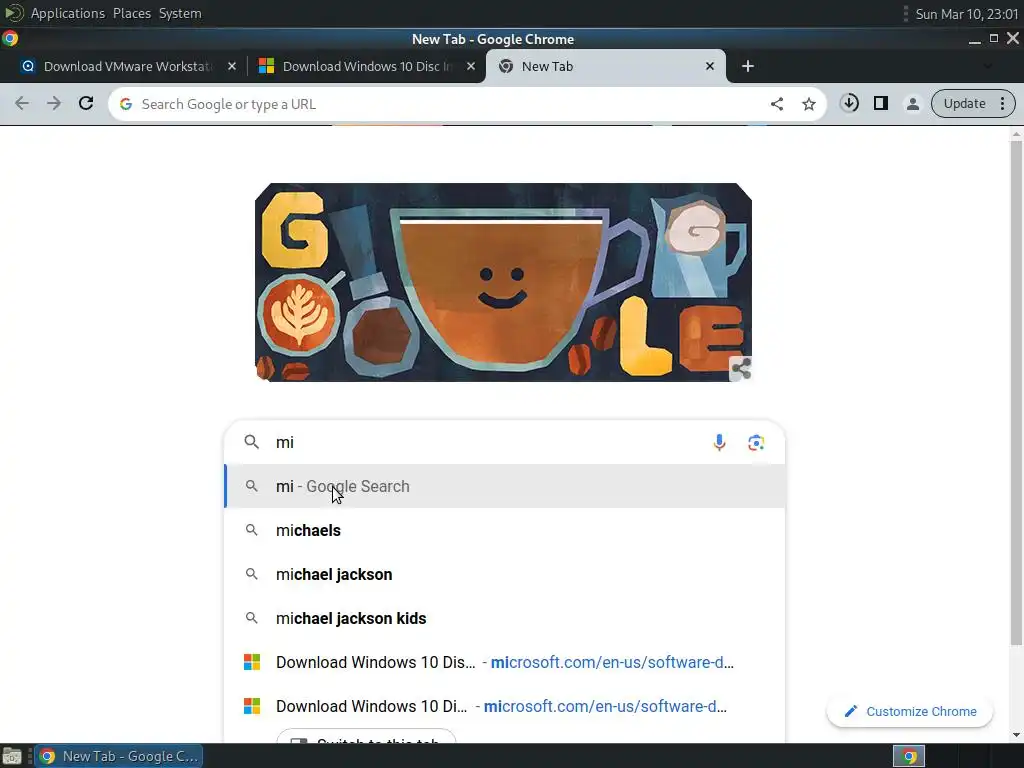Start voice search with microphone icon

click(x=719, y=442)
